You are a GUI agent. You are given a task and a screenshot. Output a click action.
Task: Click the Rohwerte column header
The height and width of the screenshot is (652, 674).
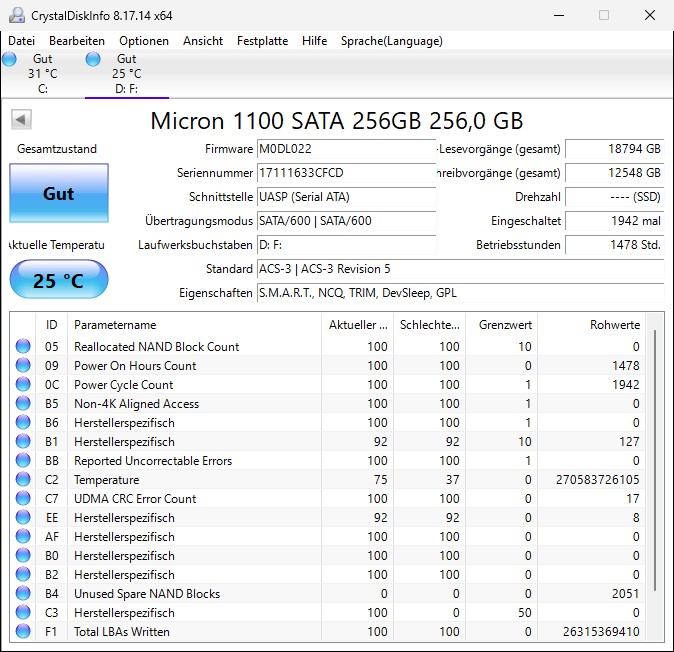click(591, 325)
